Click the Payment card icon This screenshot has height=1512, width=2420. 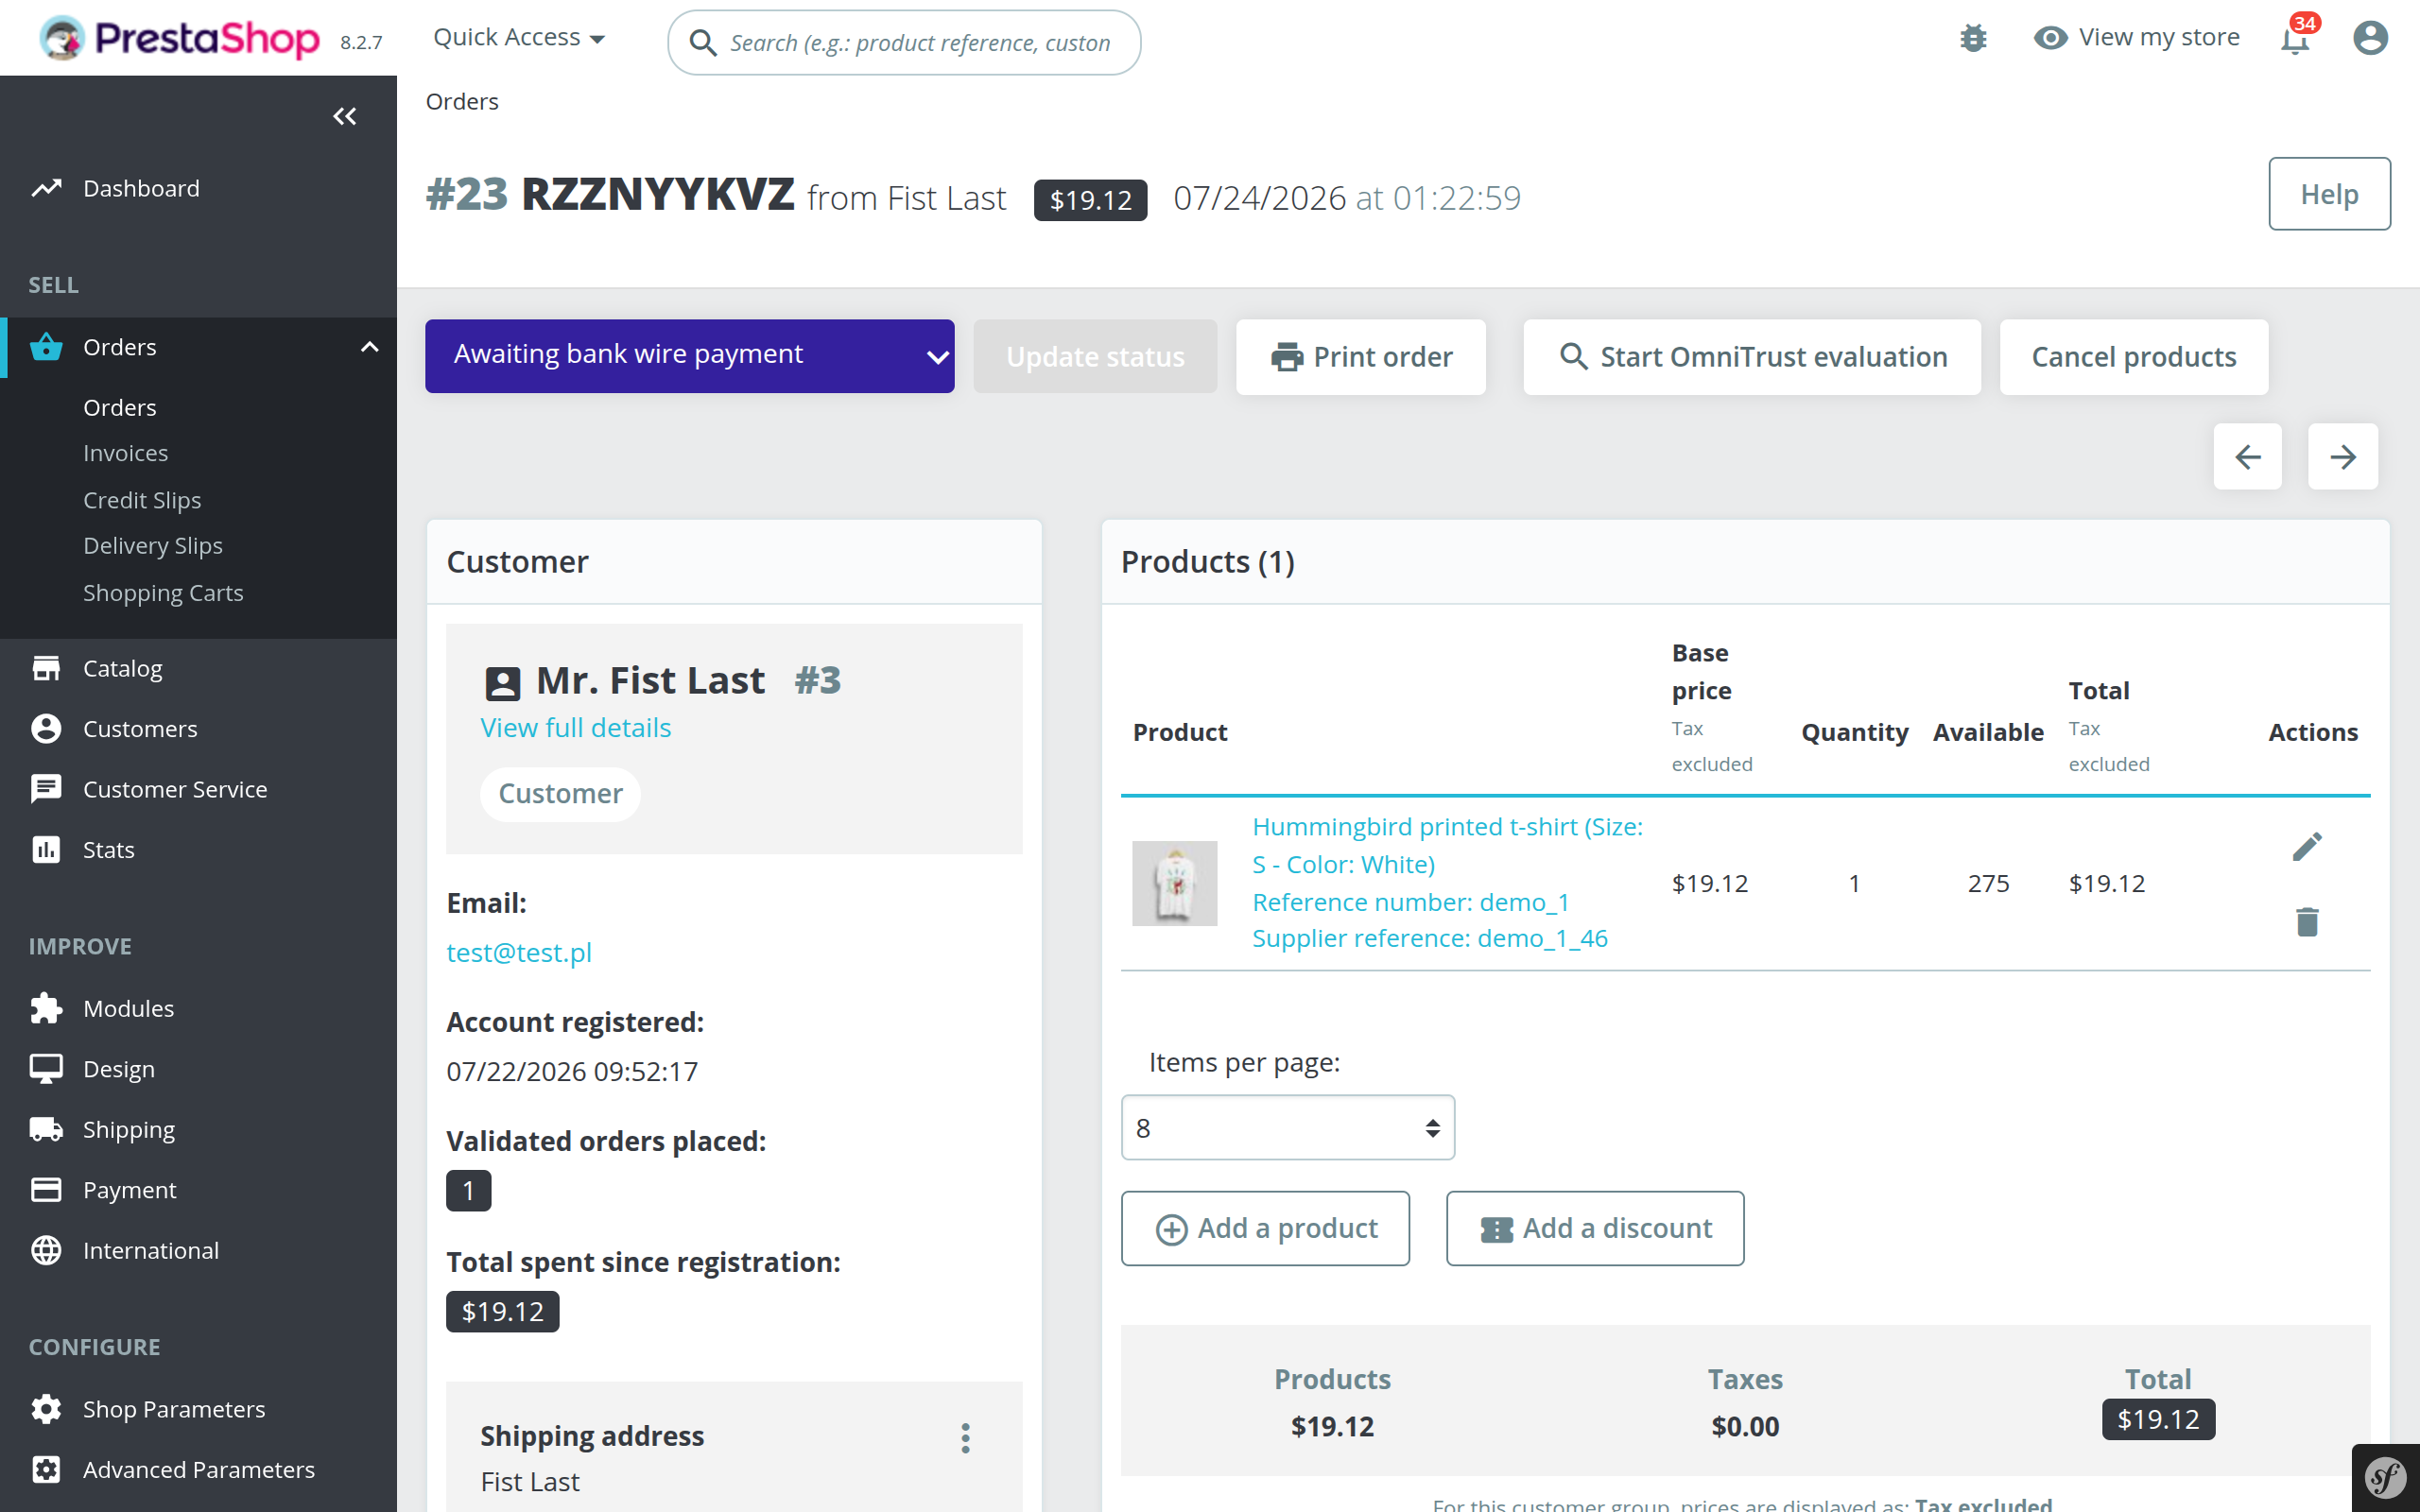pyautogui.click(x=46, y=1190)
